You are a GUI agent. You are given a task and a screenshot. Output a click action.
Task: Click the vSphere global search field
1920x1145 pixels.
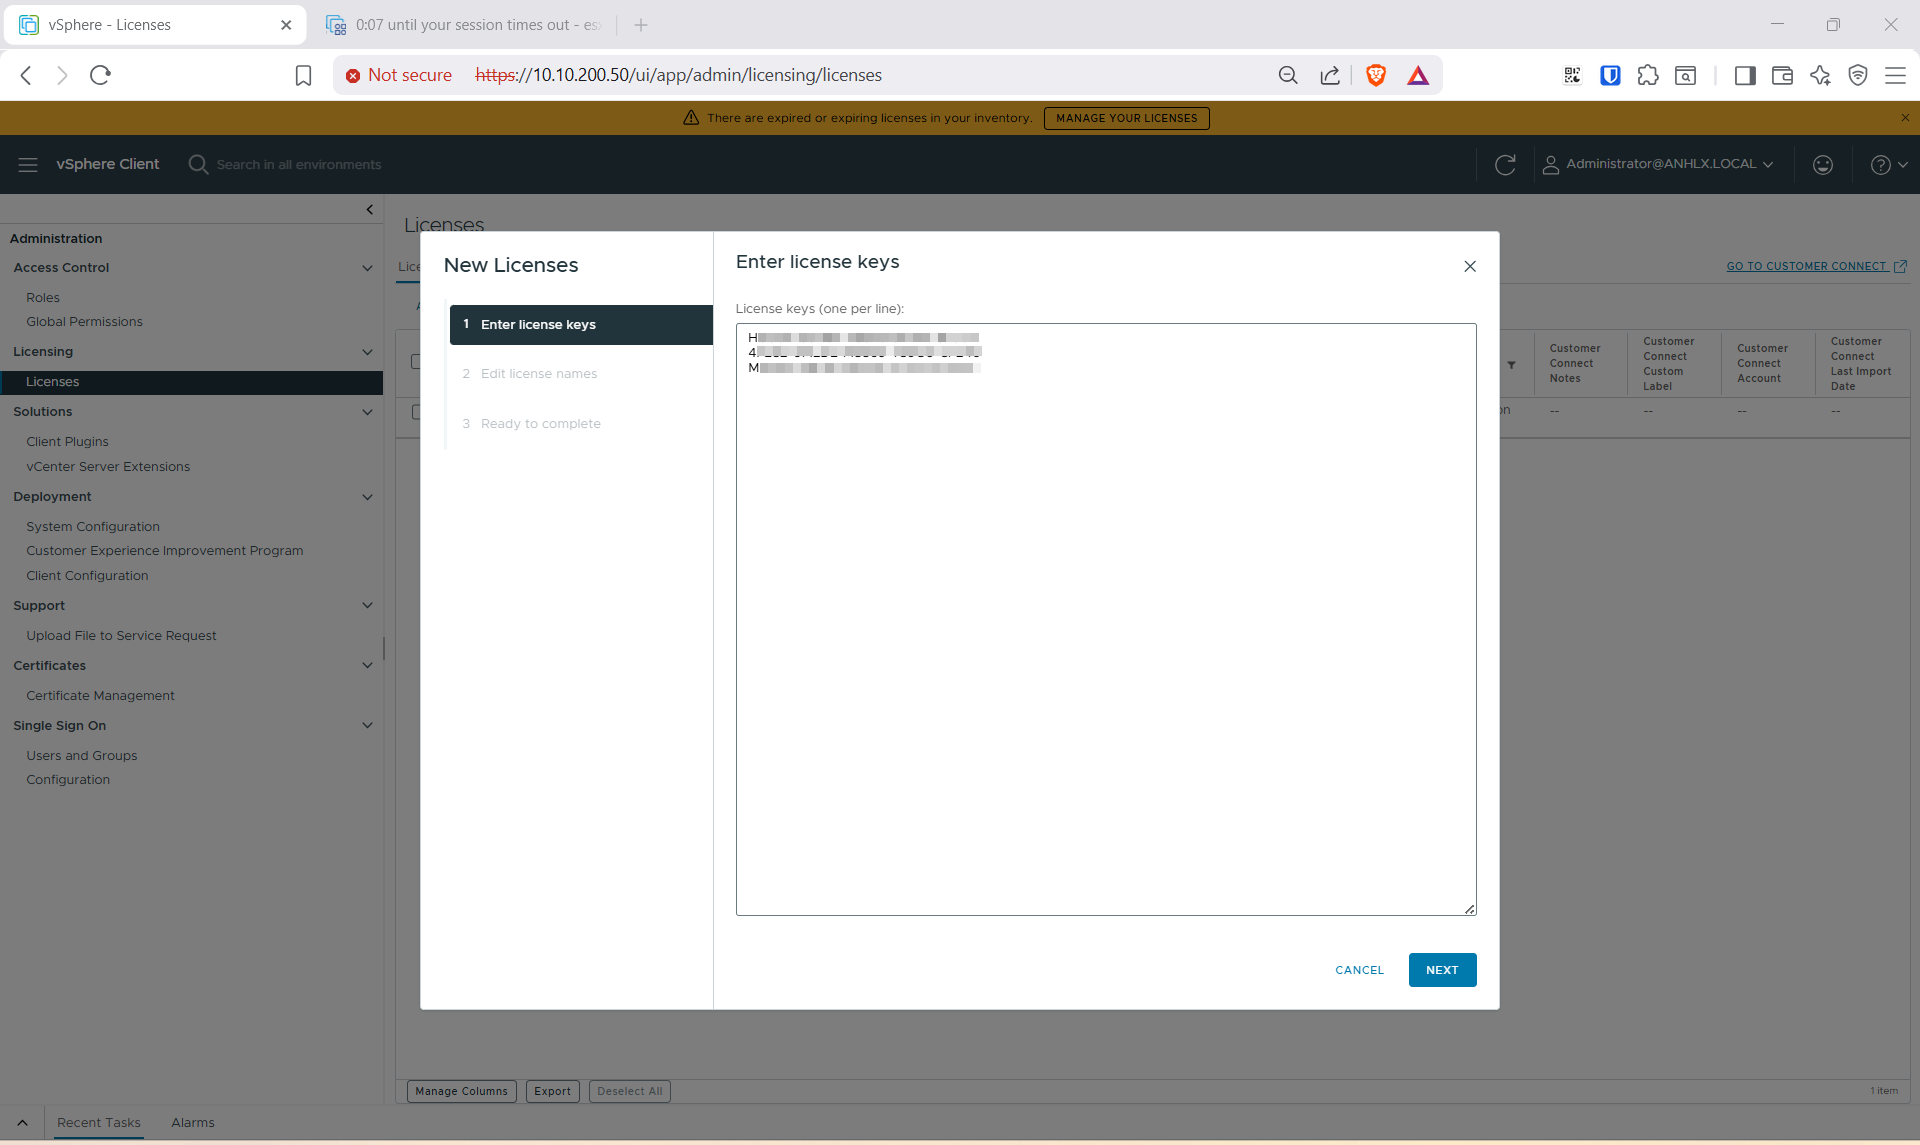click(299, 165)
